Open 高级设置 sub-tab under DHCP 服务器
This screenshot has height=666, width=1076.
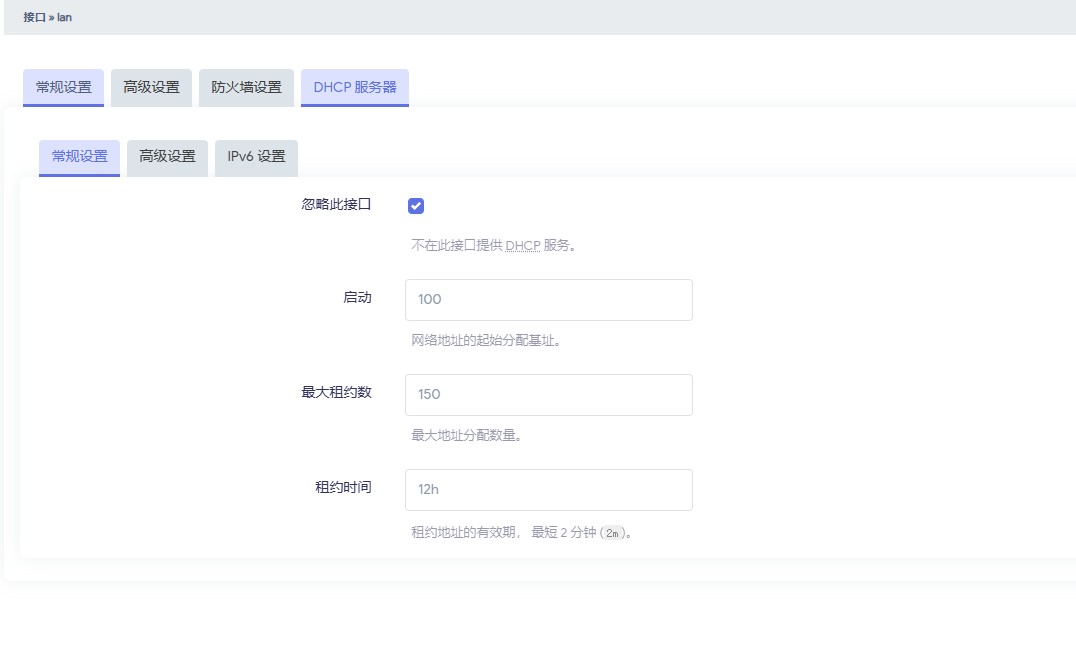point(167,157)
